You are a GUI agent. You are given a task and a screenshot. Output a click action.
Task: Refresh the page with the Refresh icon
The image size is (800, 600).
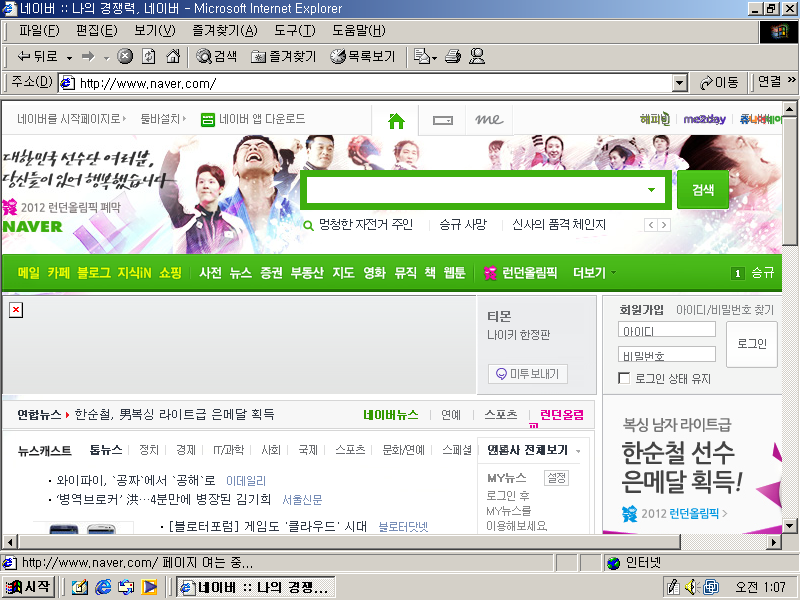pyautogui.click(x=148, y=56)
